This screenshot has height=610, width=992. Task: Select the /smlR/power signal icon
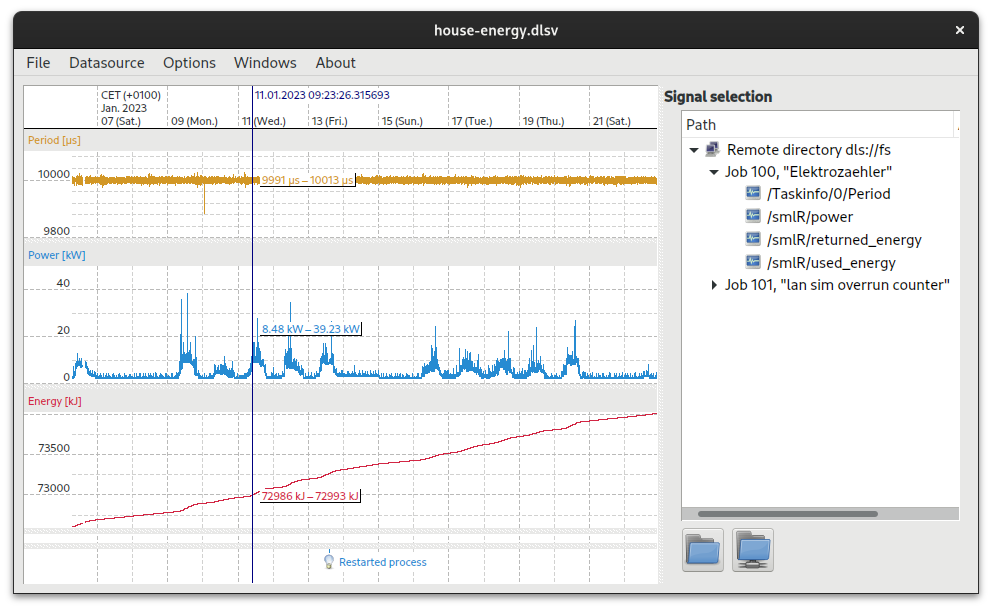(x=752, y=216)
